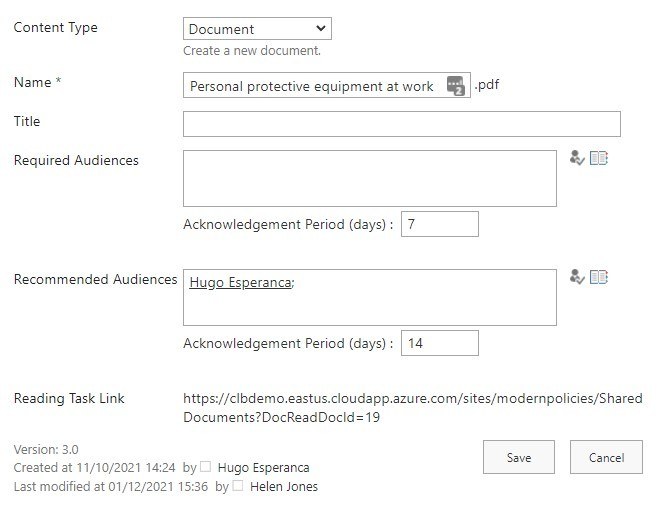Focus the empty Title input box
The height and width of the screenshot is (507, 671).
401,123
